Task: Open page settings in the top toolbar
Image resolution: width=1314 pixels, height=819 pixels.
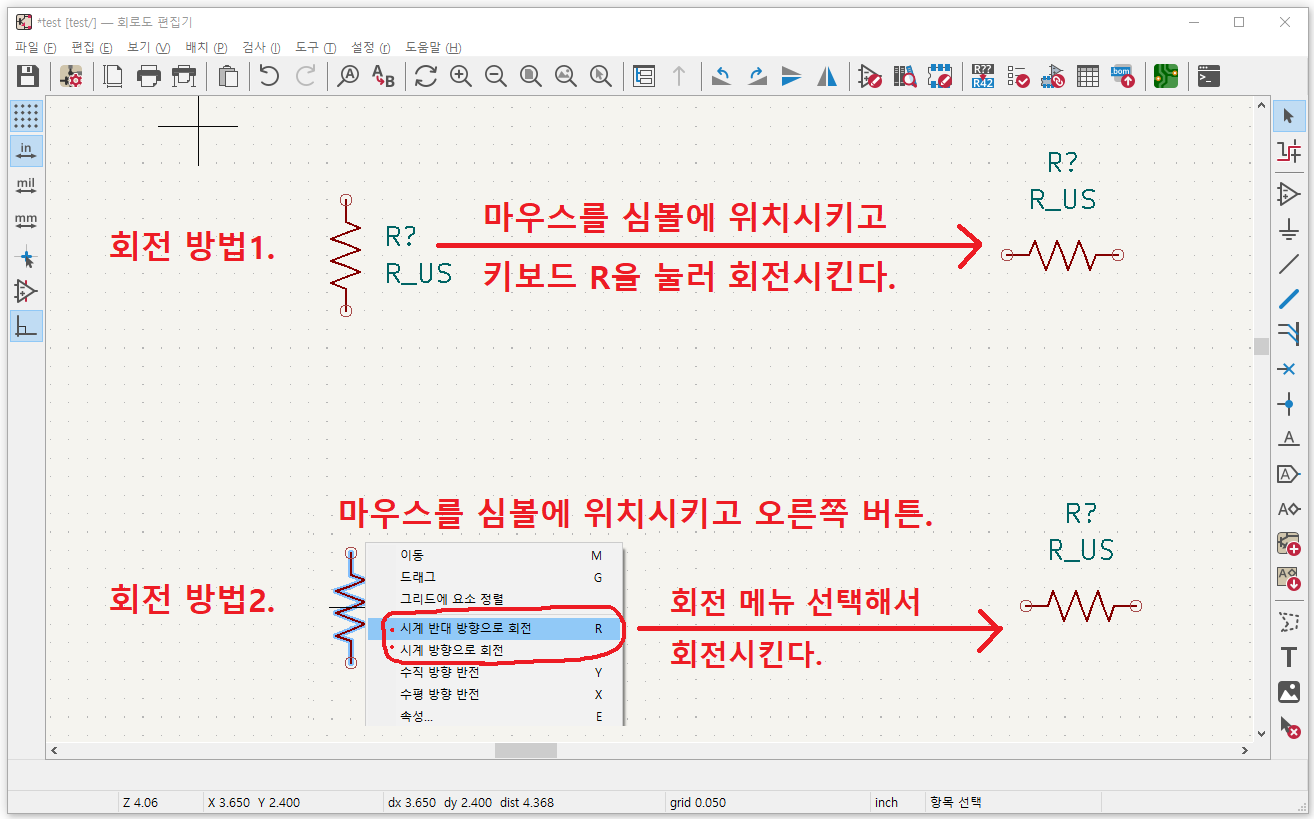Action: point(114,76)
